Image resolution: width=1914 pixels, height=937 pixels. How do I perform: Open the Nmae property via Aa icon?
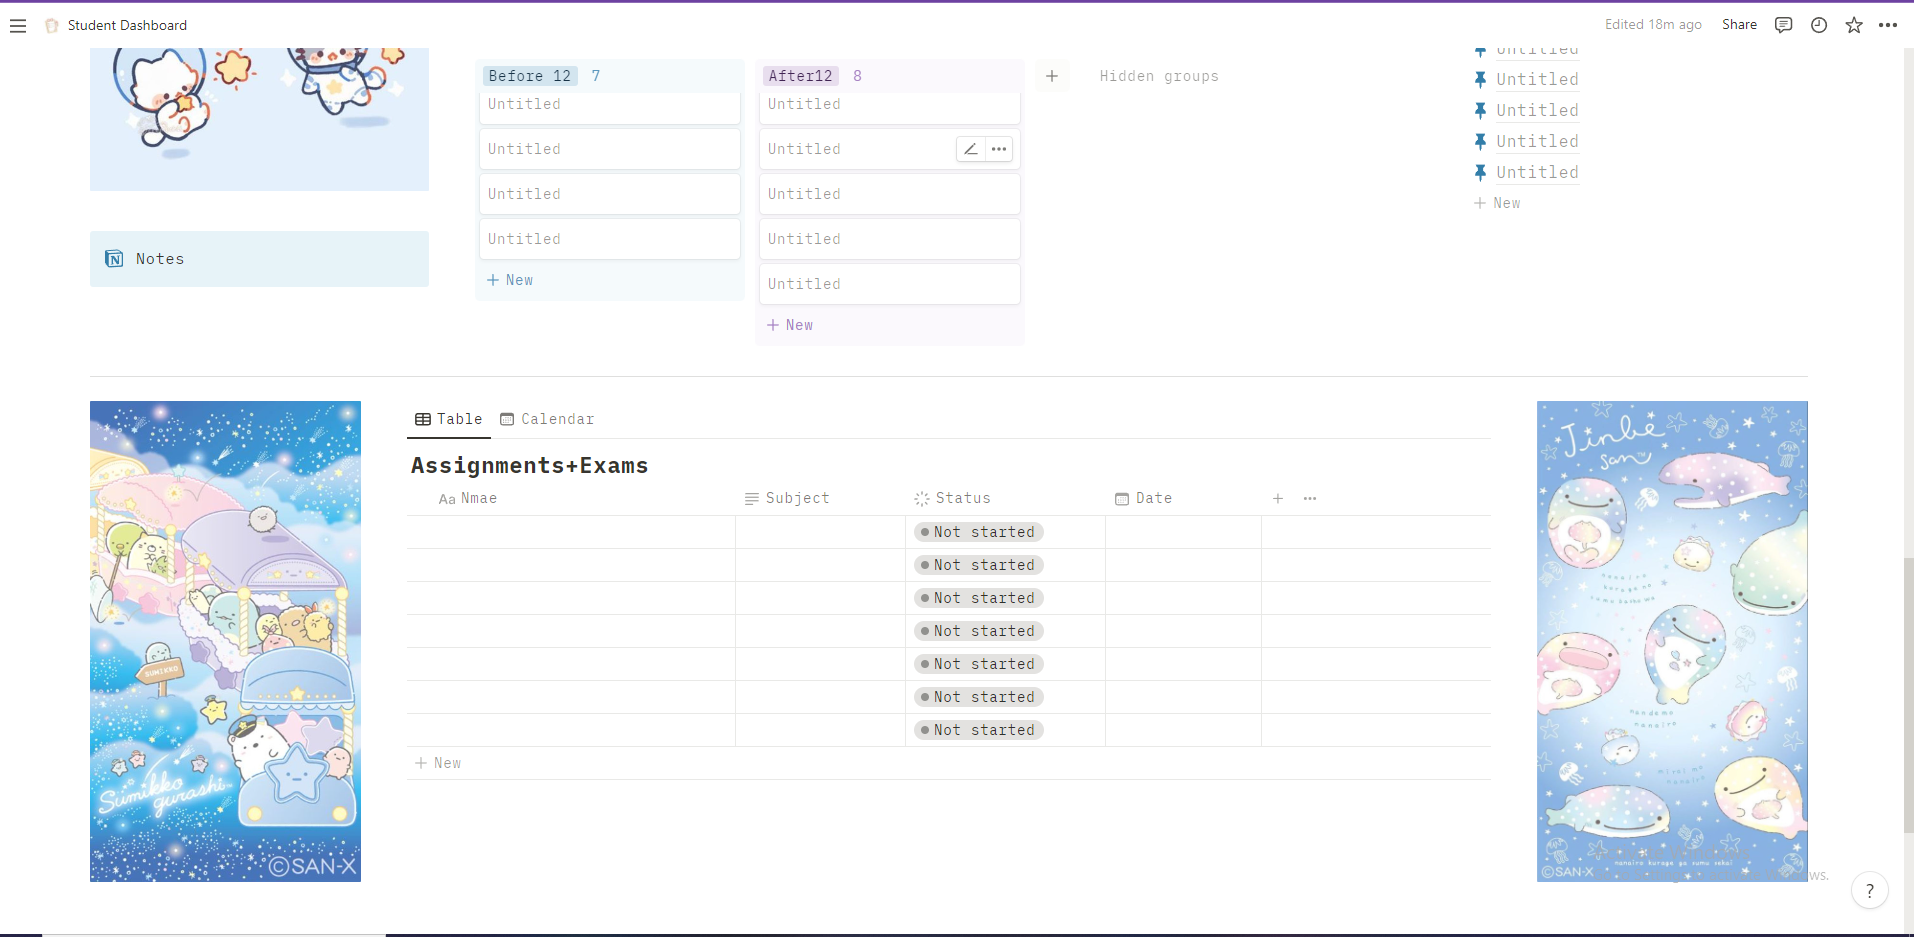(x=448, y=498)
